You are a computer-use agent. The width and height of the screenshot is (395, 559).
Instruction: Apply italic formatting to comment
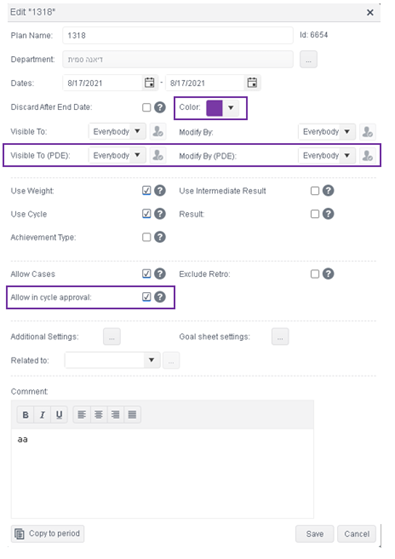[x=42, y=415]
